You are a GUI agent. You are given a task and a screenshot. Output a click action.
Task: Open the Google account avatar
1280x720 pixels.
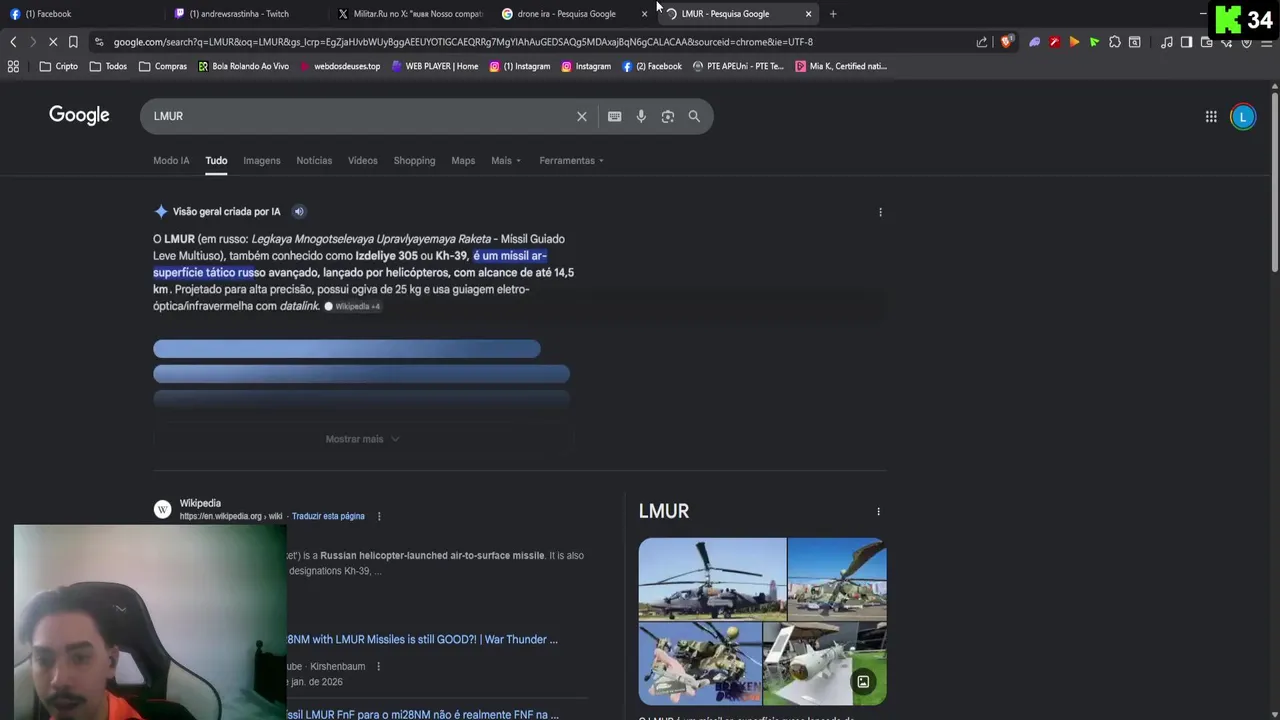pyautogui.click(x=1243, y=116)
